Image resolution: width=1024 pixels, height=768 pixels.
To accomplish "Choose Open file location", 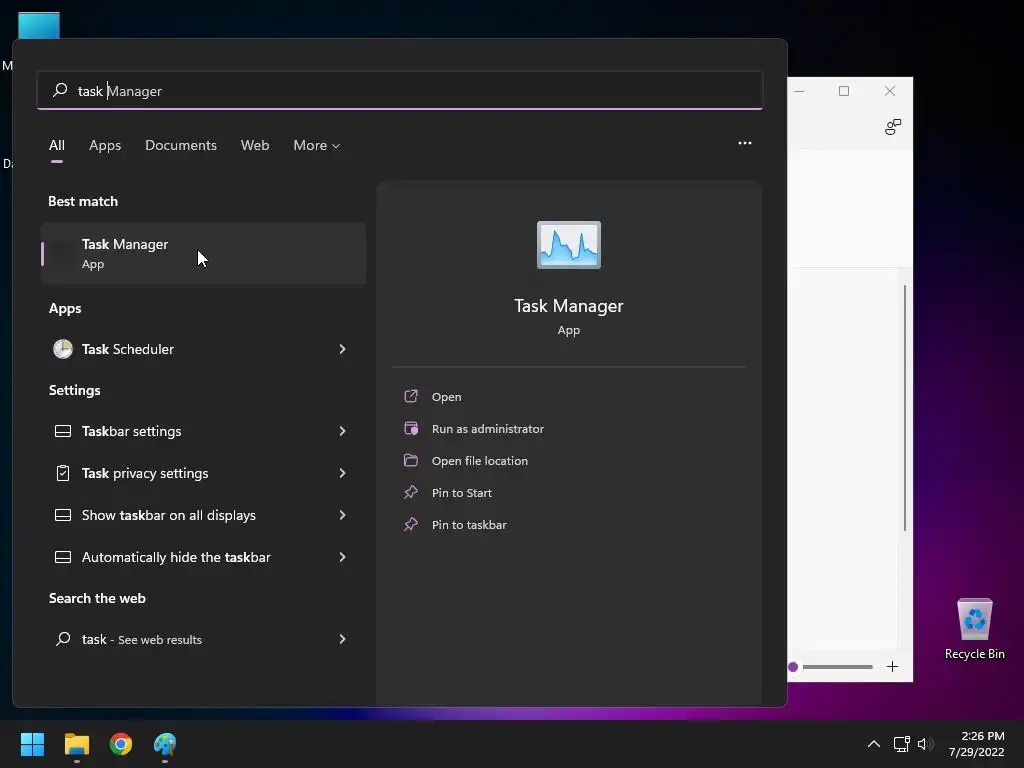I will tap(480, 460).
